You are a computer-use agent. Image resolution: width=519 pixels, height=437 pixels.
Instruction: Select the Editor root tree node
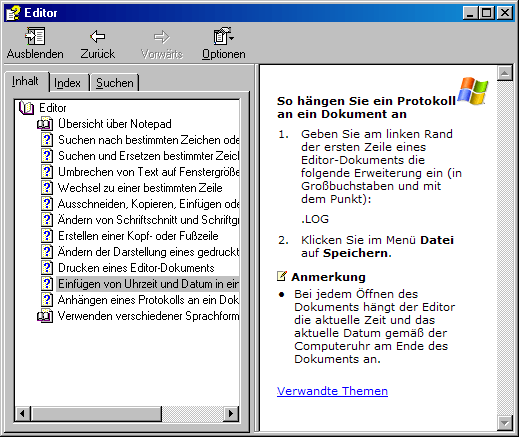(53, 108)
